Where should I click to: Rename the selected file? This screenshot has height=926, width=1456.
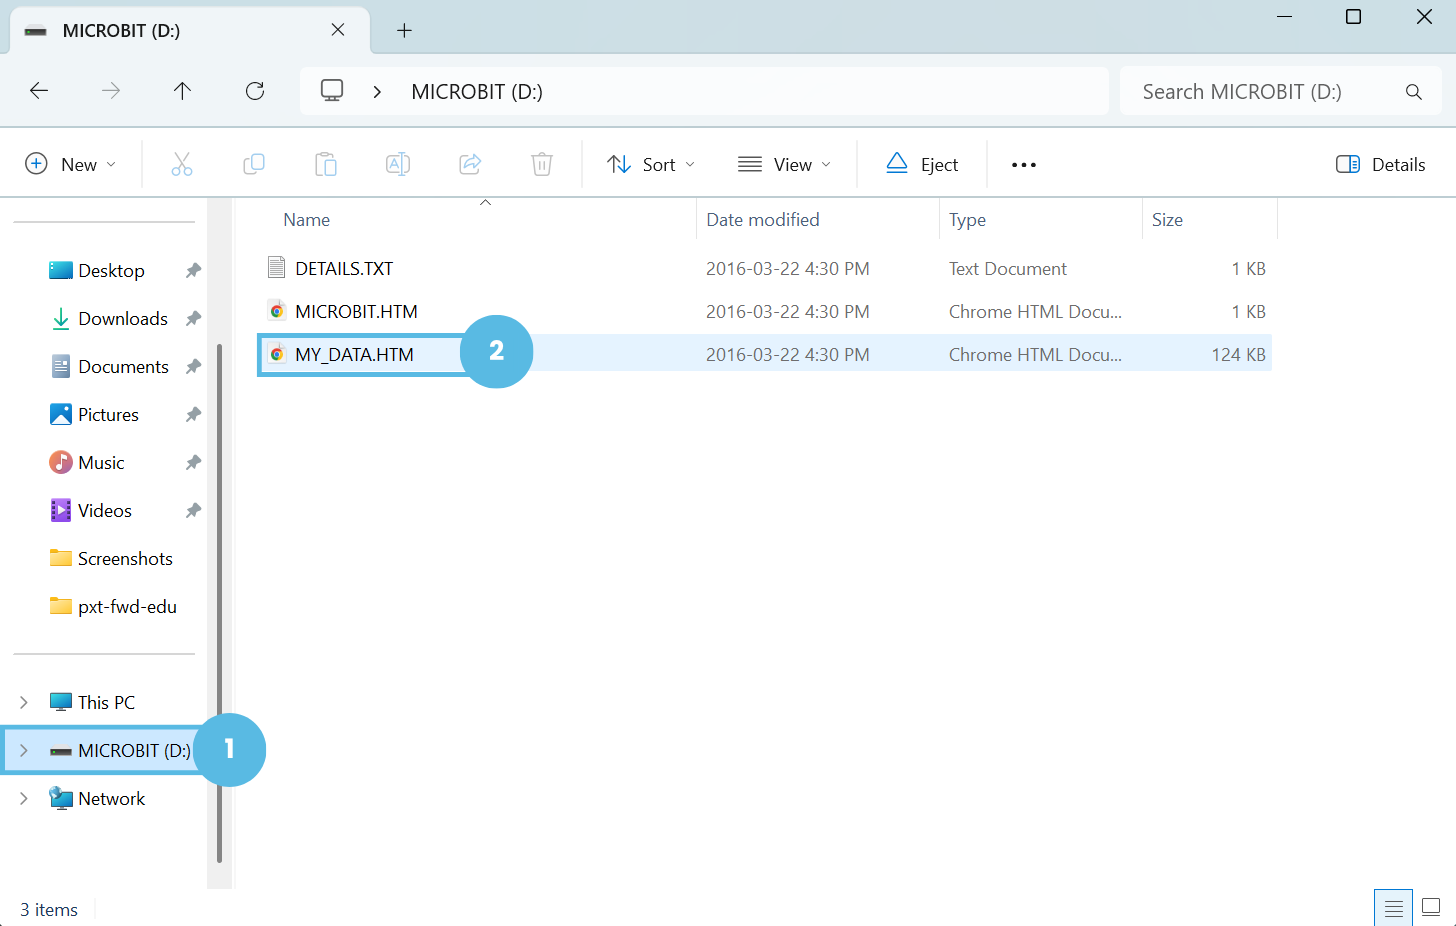398,164
